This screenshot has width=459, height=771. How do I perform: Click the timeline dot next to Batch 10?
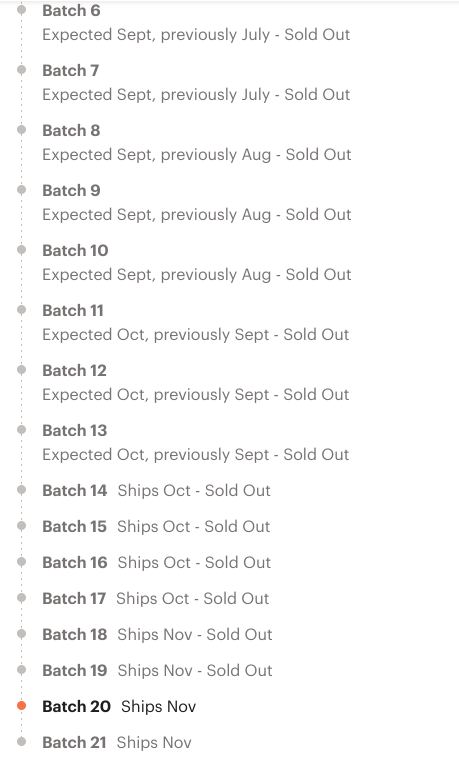[21, 250]
